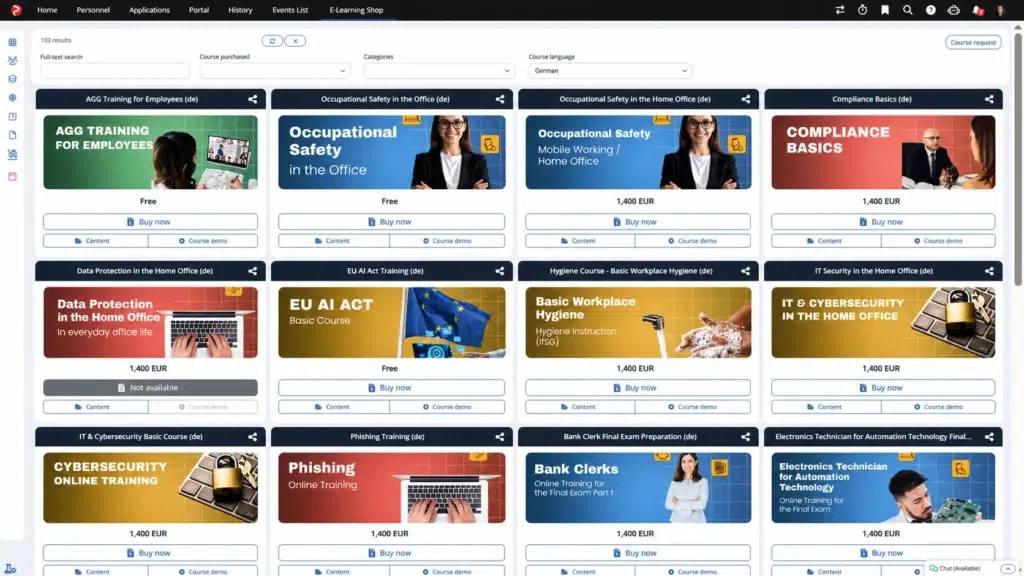The height and width of the screenshot is (576, 1024).
Task: Go to the Home menu
Action: pos(47,10)
